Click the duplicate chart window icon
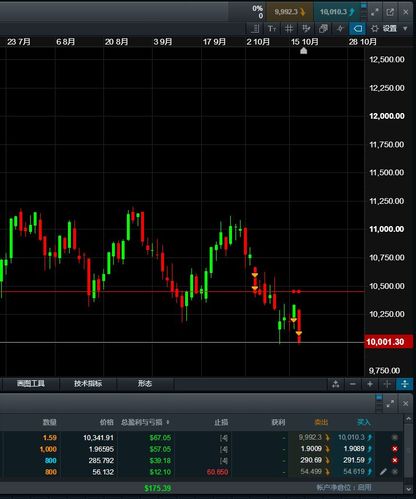Image resolution: width=416 pixels, height=499 pixels. [x=323, y=29]
